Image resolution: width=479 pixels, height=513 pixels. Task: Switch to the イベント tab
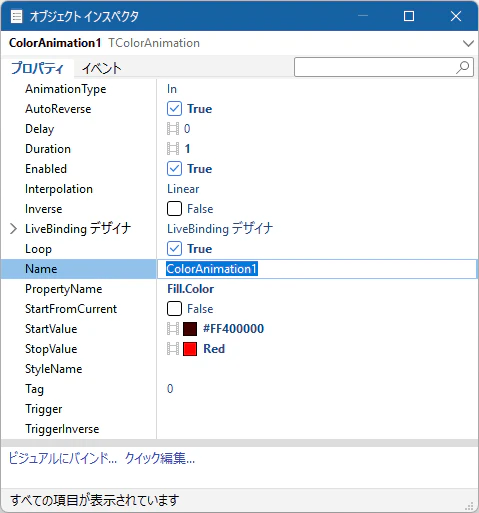pos(101,68)
